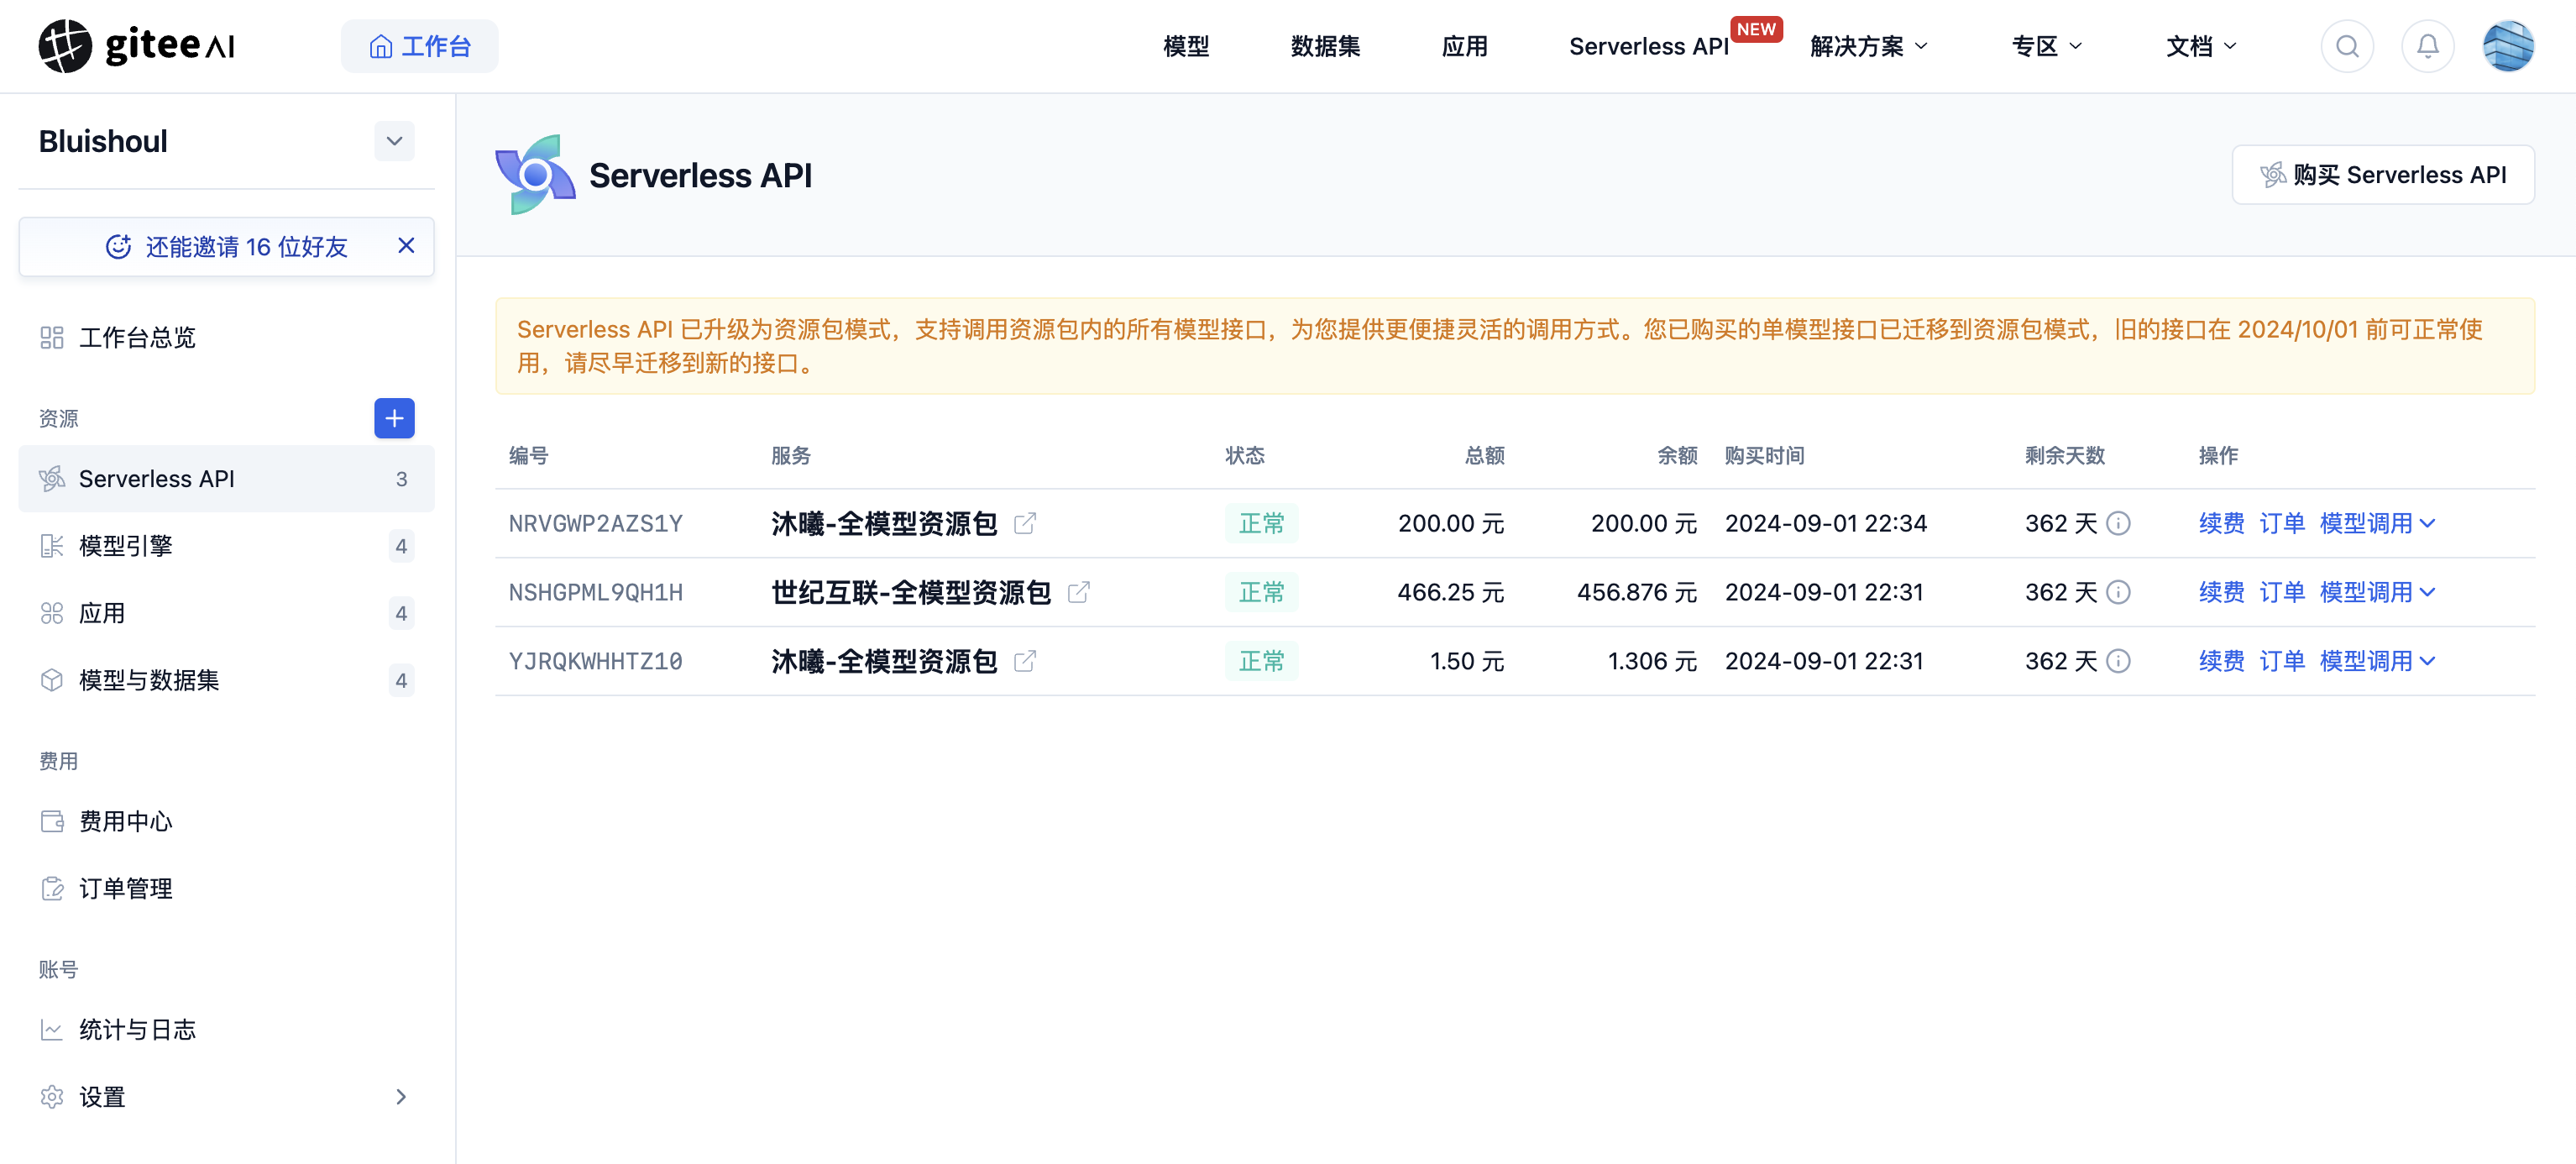The width and height of the screenshot is (2576, 1164).
Task: Open 沐曦-全模型资源包 in YJRQKWHHTZ10 row
Action: coord(884,661)
